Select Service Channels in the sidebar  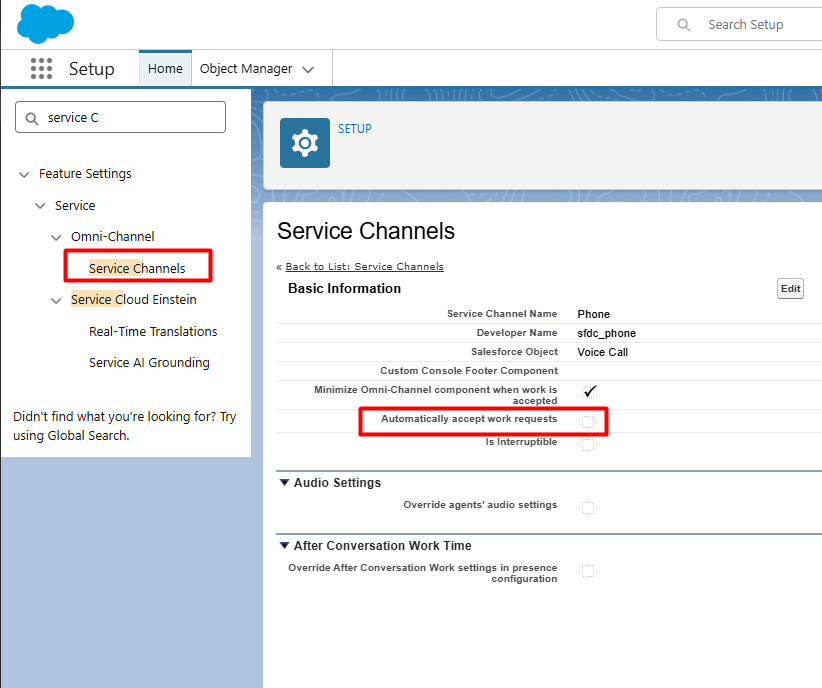click(137, 268)
